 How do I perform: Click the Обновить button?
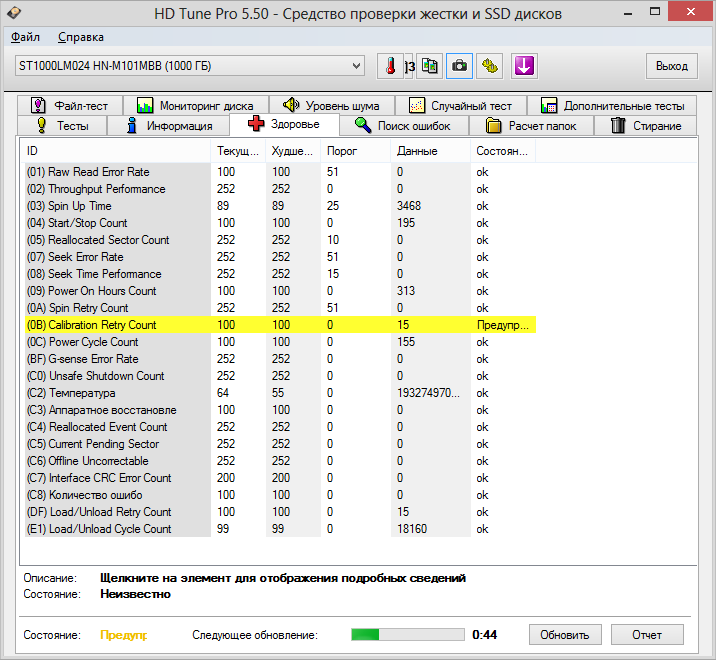pyautogui.click(x=565, y=635)
